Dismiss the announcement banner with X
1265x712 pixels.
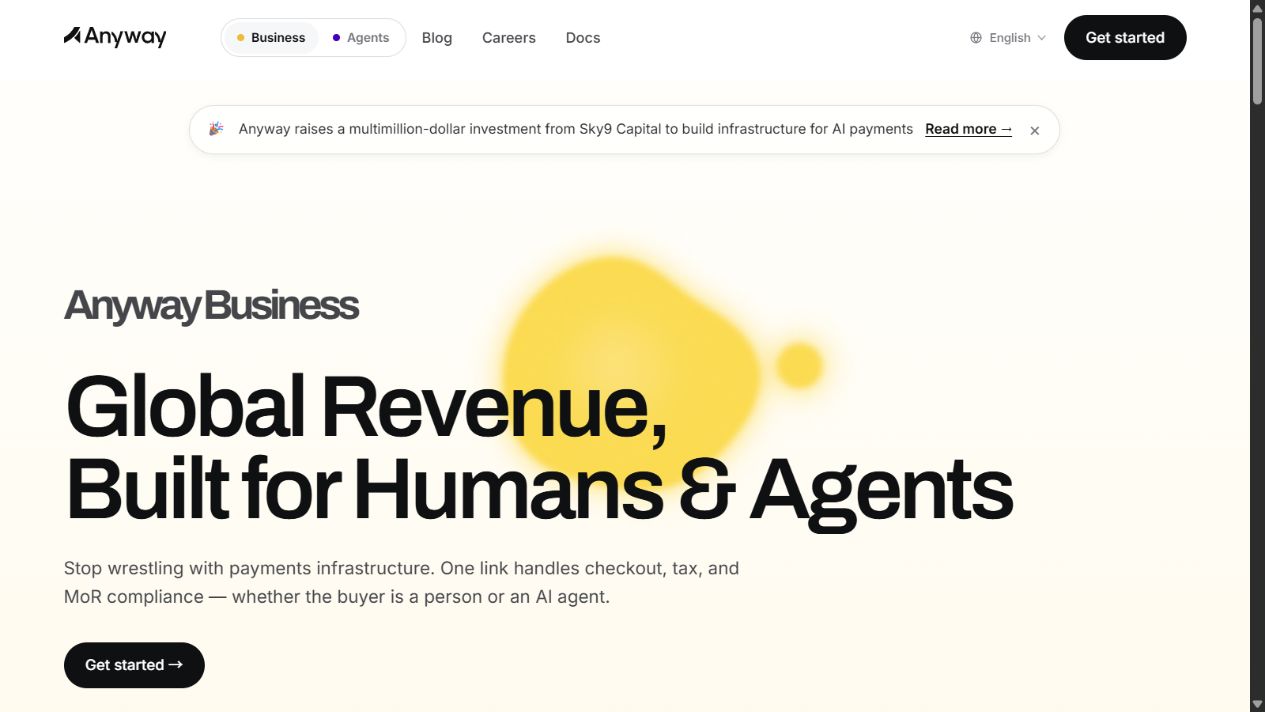[1035, 130]
